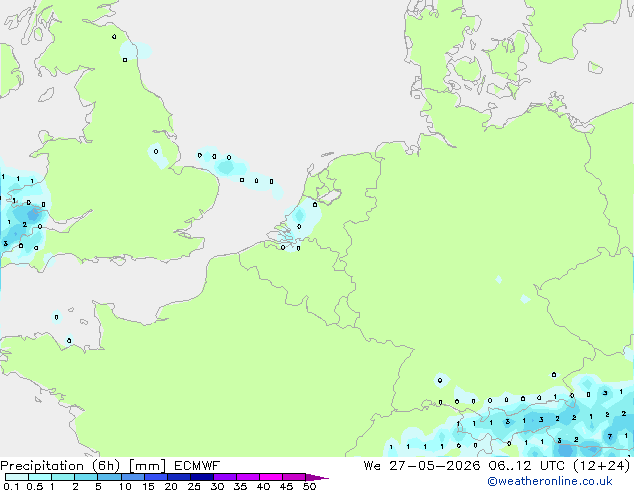
Task: Click the 1–2 mm legend color swatch
Action: pos(63,477)
